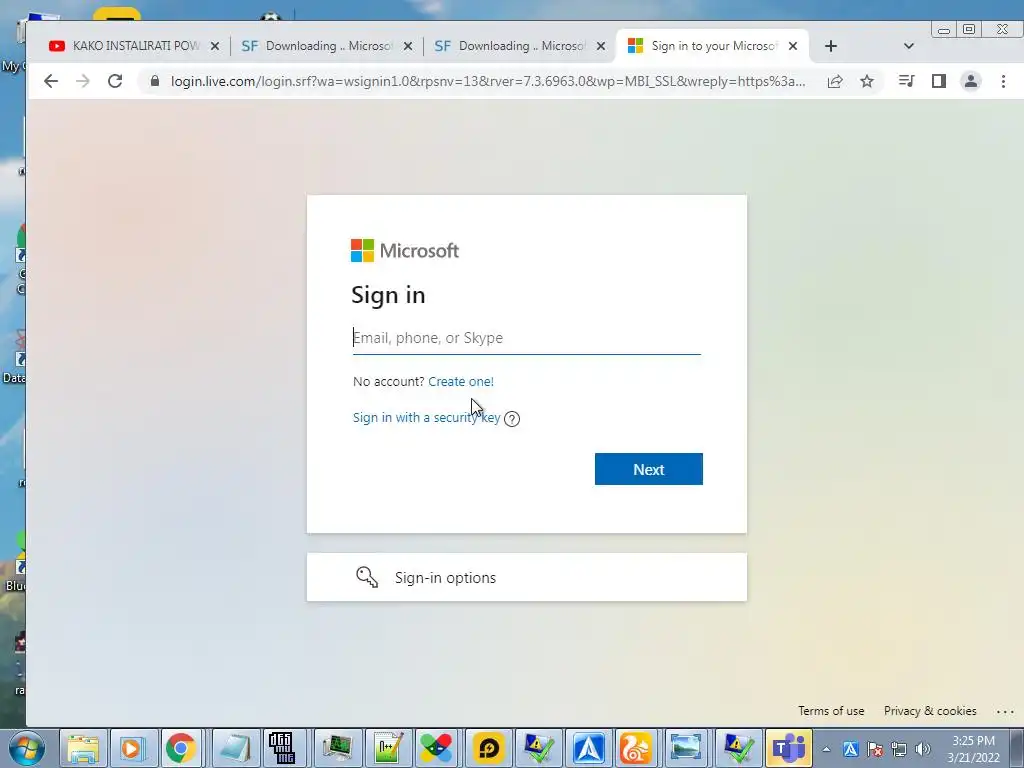
Task: Expand the tab search chevron
Action: 908,46
